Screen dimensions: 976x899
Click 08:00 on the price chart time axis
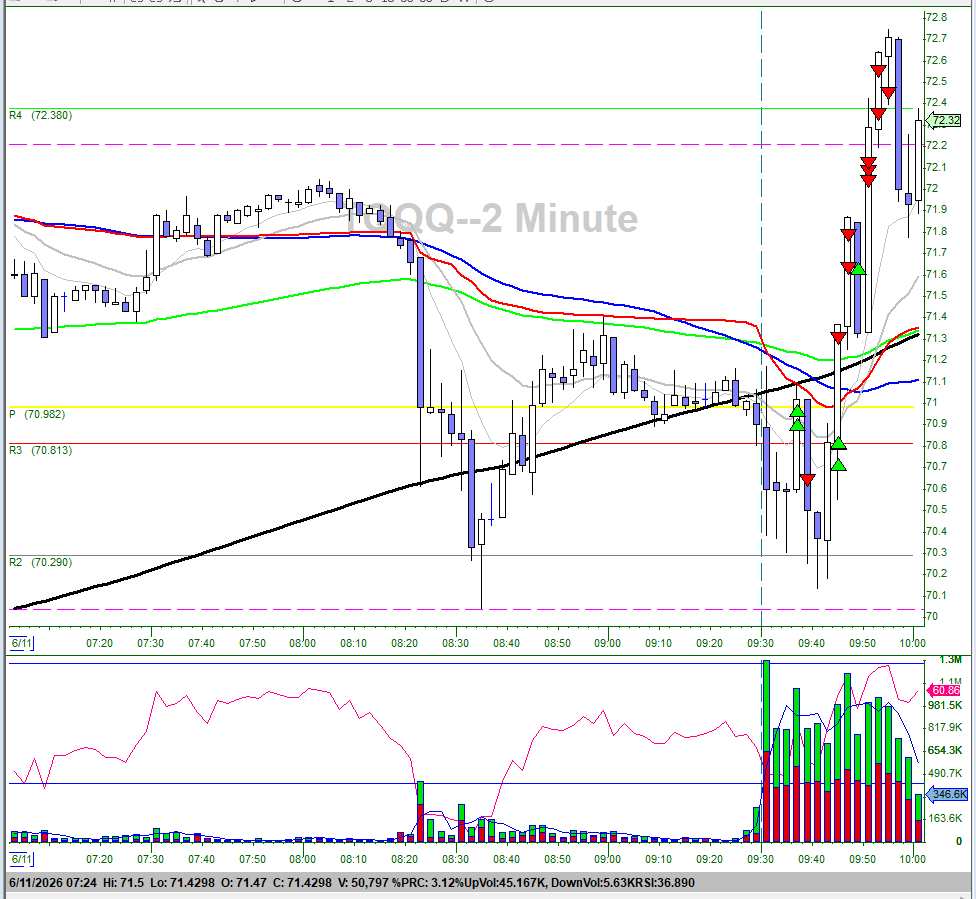click(303, 643)
